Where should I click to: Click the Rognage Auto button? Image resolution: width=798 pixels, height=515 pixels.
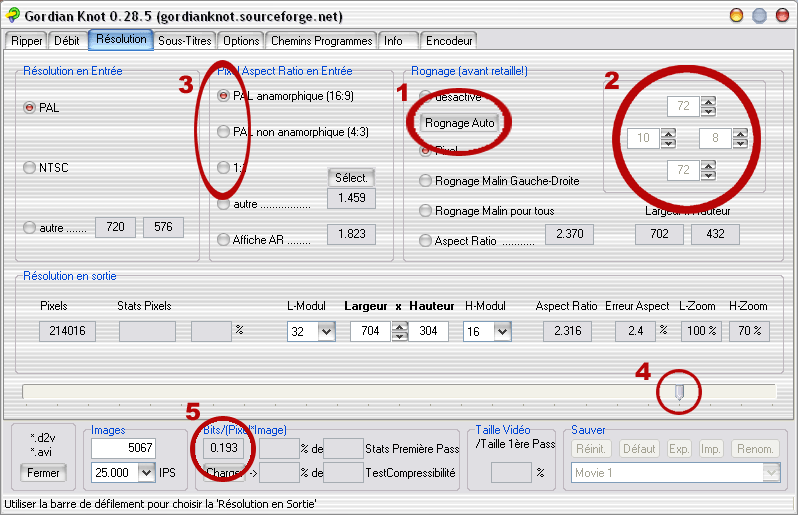point(460,123)
